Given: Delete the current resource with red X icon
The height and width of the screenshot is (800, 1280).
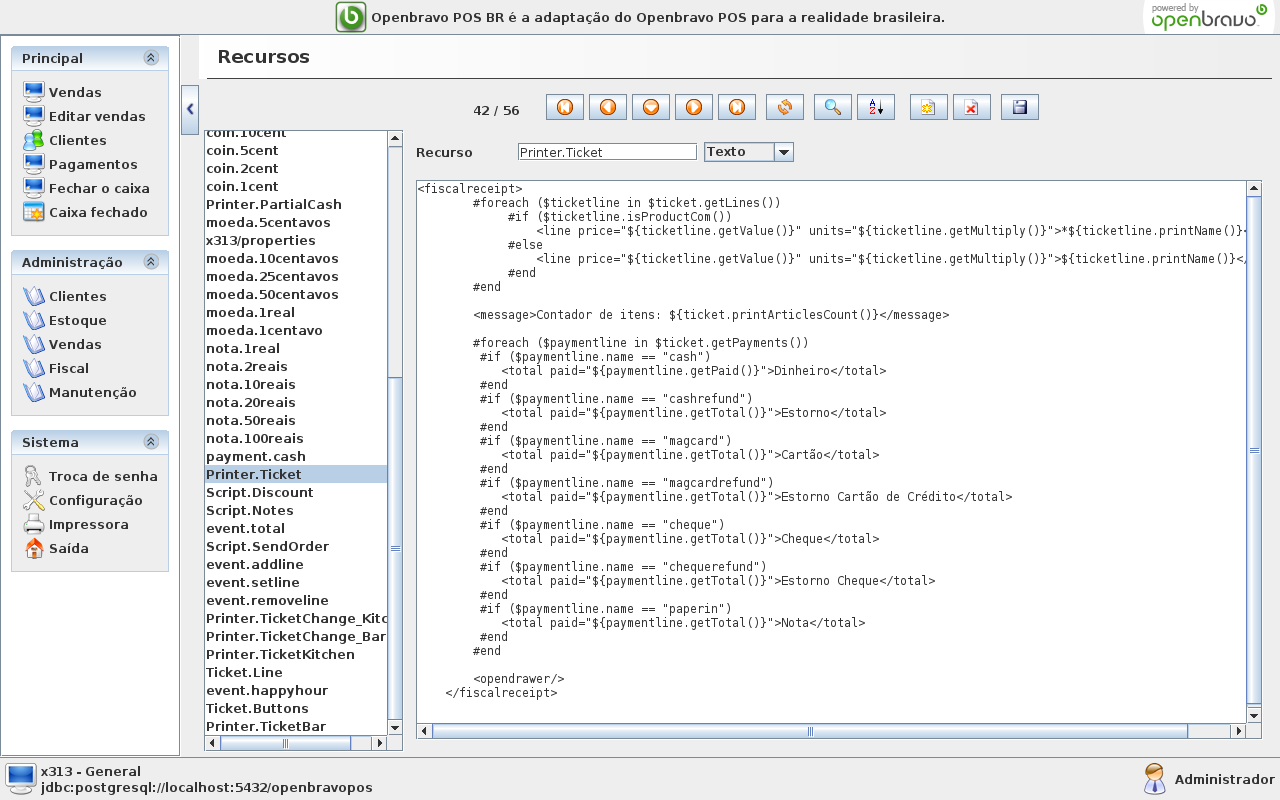Looking at the screenshot, I should [972, 107].
